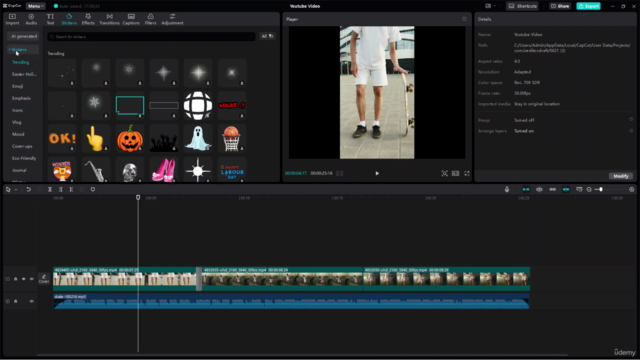Click the Share button
The image size is (640, 360).
coord(560,6)
